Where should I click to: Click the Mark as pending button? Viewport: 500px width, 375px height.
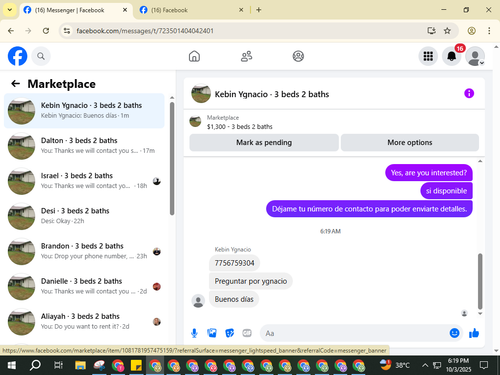coord(264,143)
